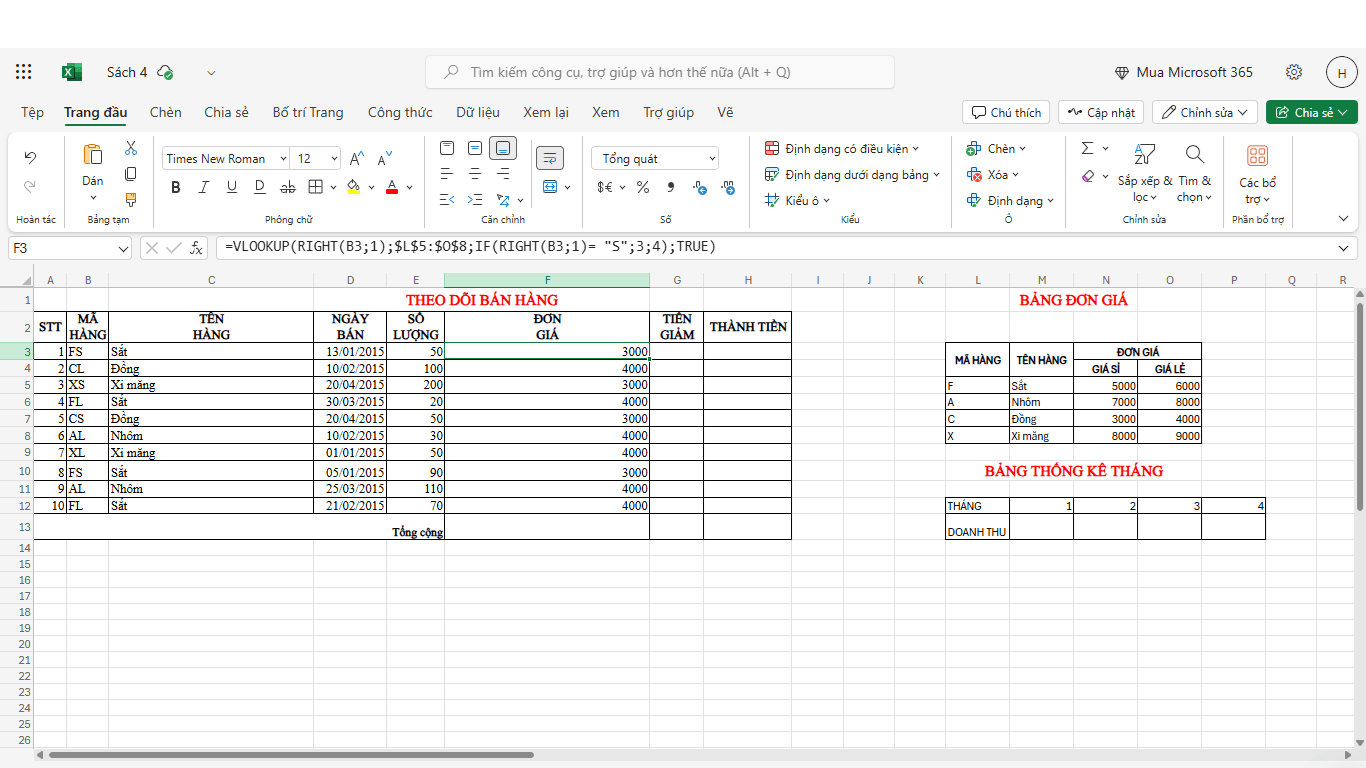Toggle Bold formatting

[x=176, y=187]
